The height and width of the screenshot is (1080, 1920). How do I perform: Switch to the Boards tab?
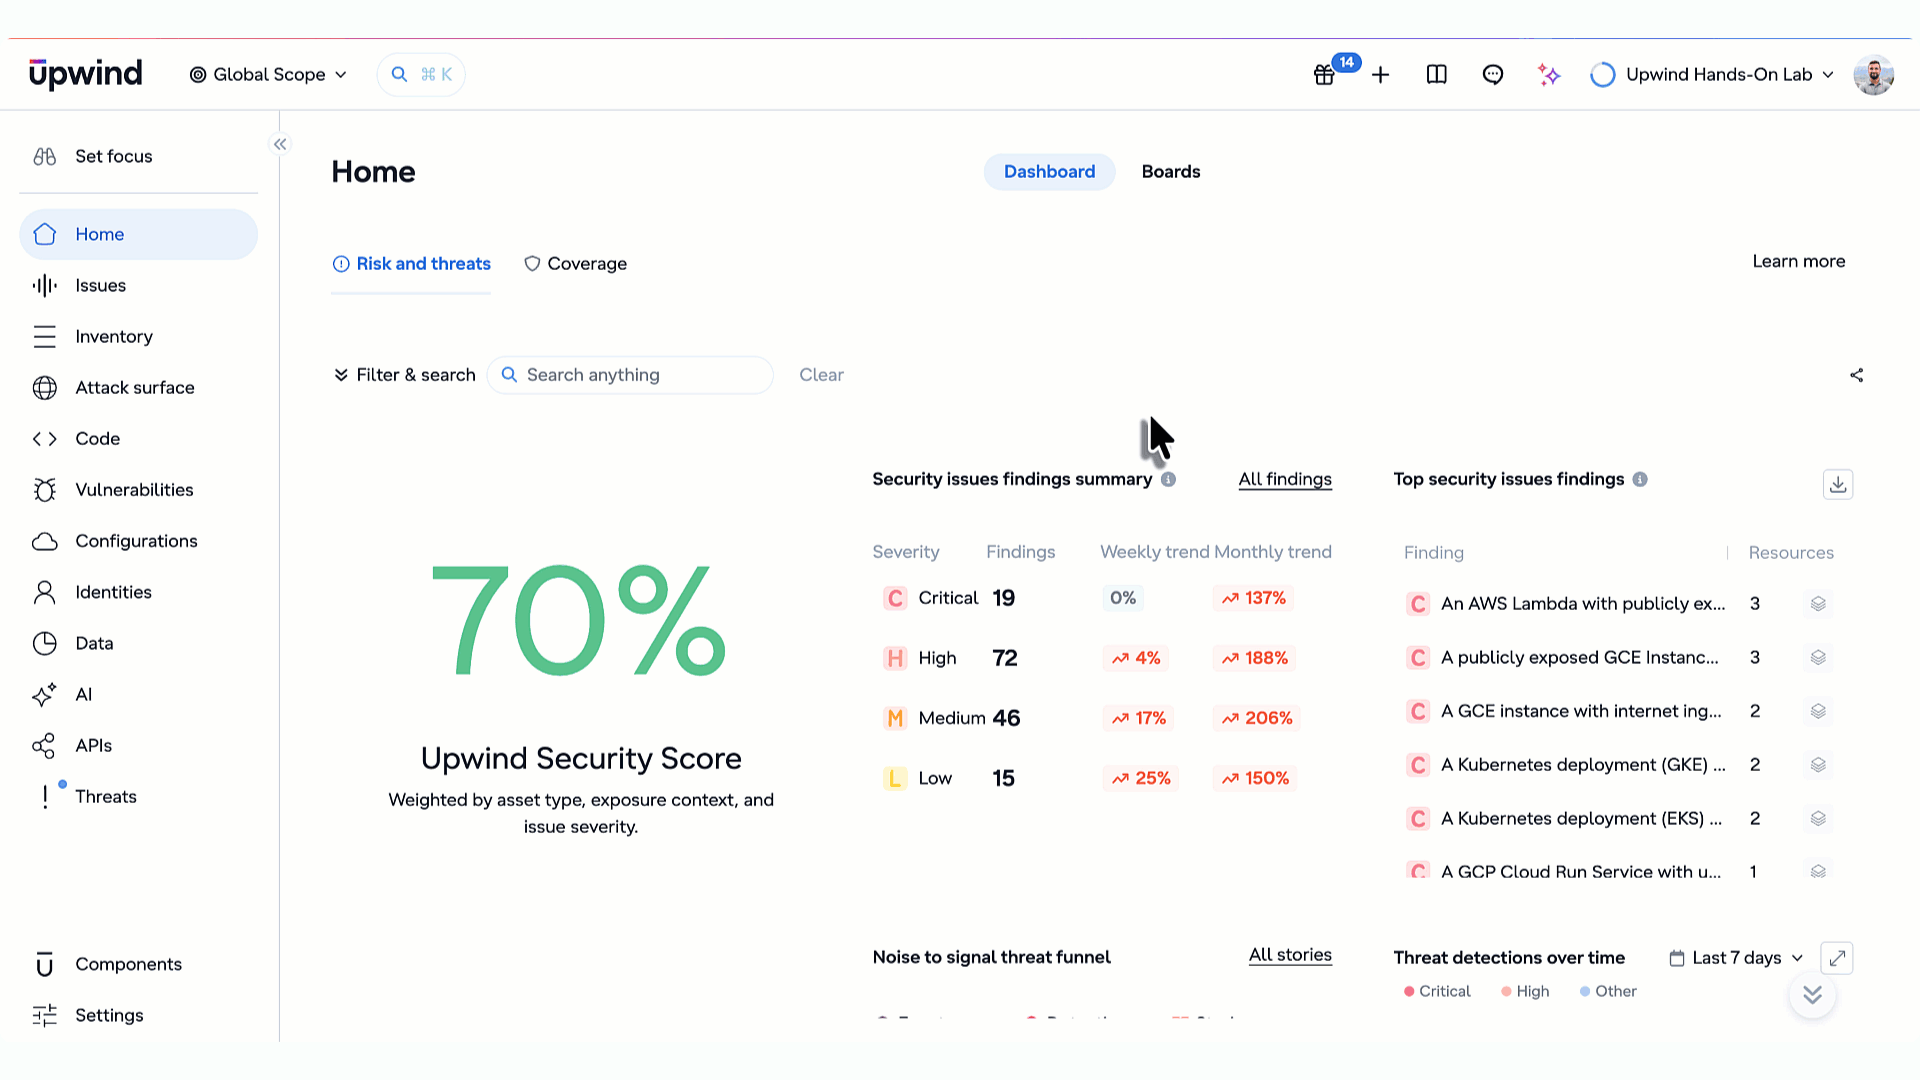pos(1171,172)
